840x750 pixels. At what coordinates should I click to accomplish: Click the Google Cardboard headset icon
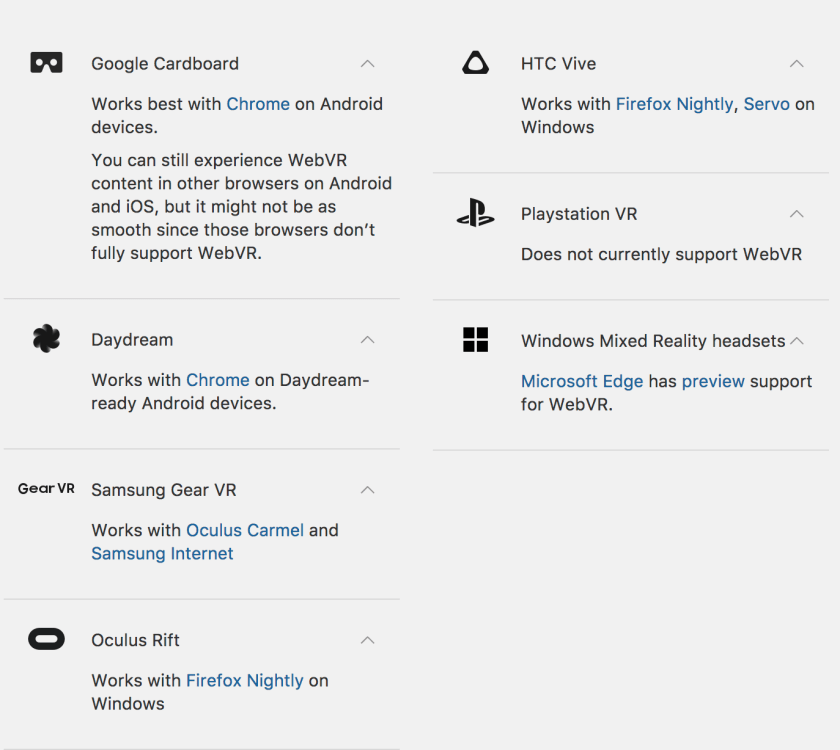click(46, 63)
